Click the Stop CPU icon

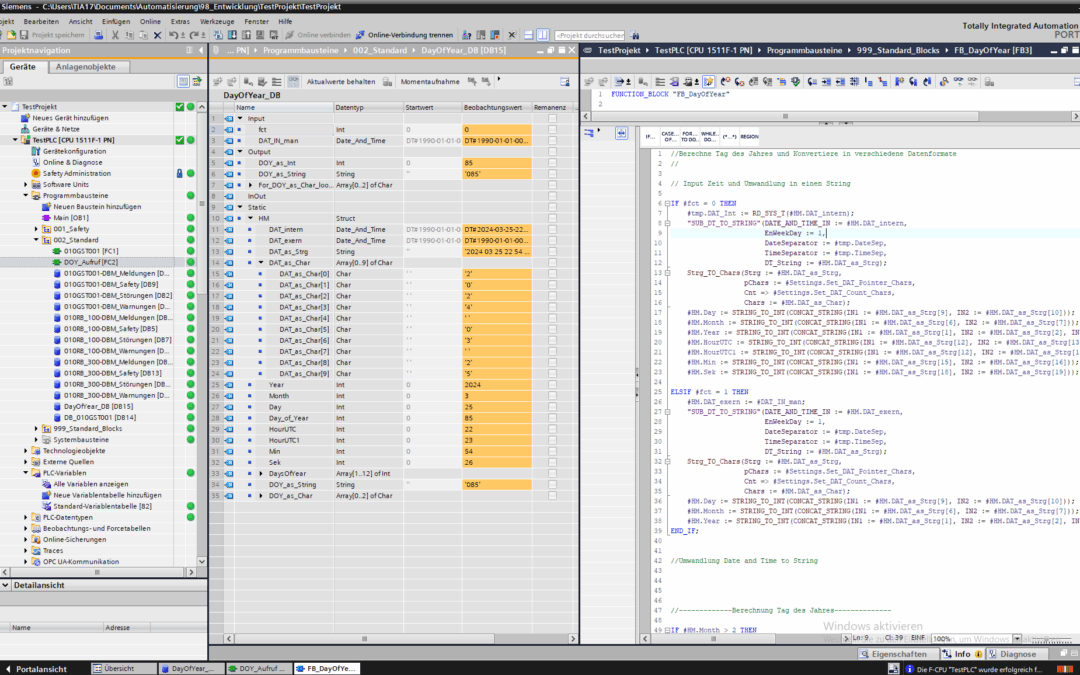pyautogui.click(x=495, y=34)
